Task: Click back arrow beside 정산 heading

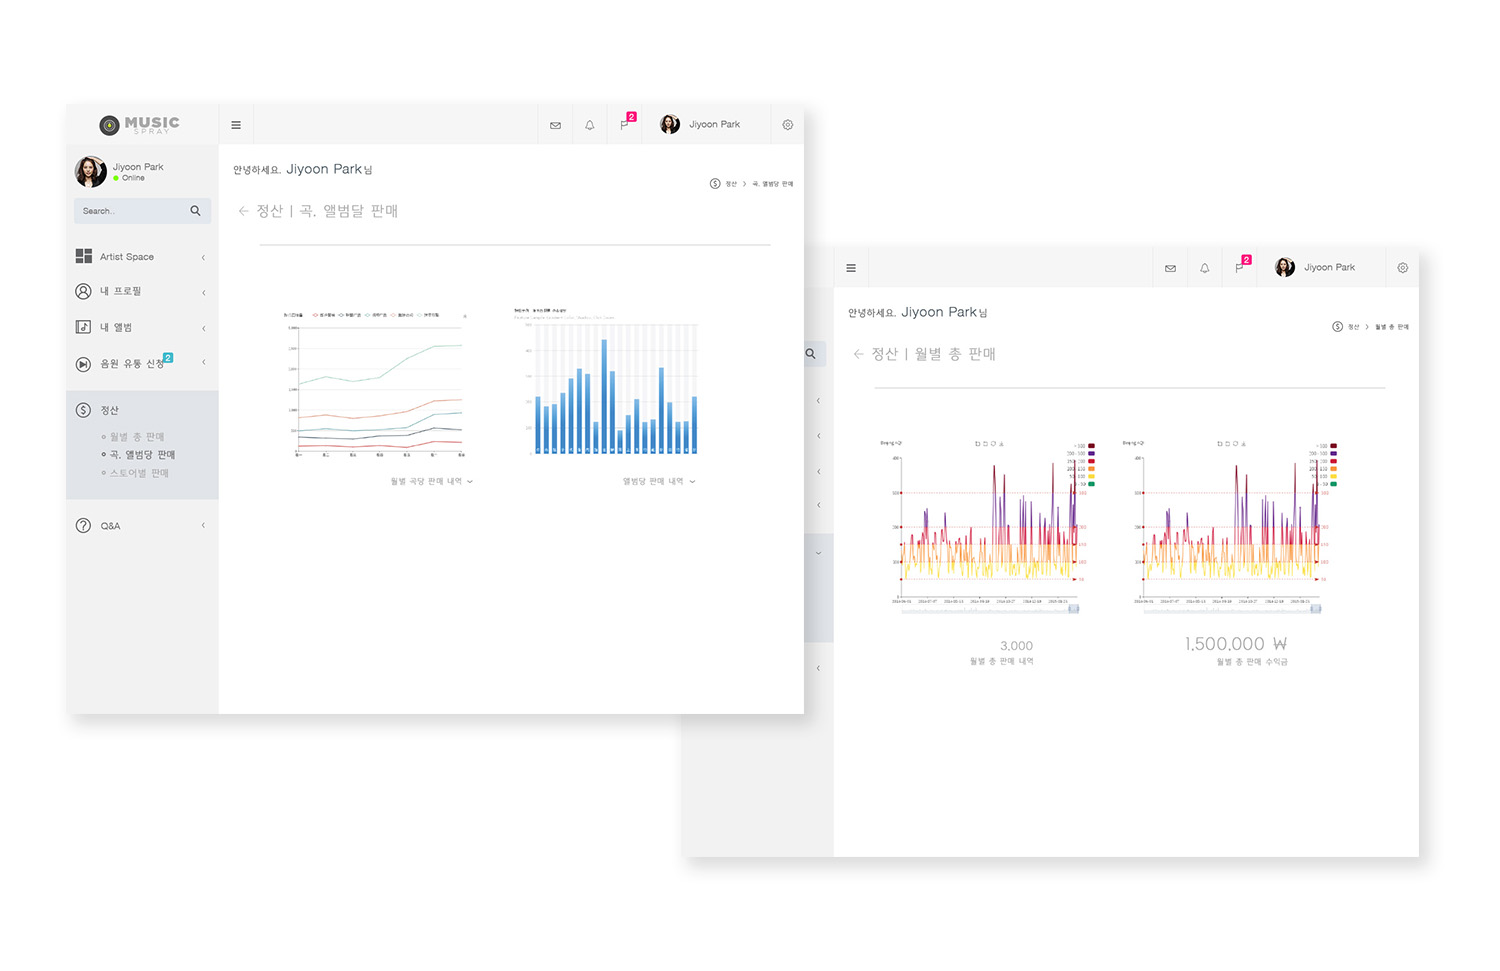Action: [243, 211]
